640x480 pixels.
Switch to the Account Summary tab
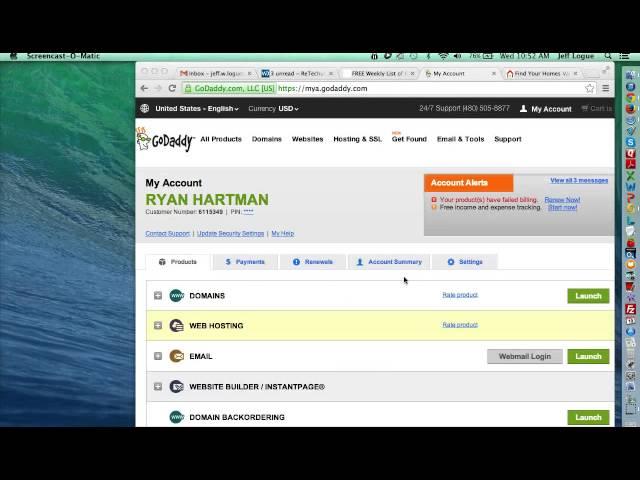coord(389,262)
